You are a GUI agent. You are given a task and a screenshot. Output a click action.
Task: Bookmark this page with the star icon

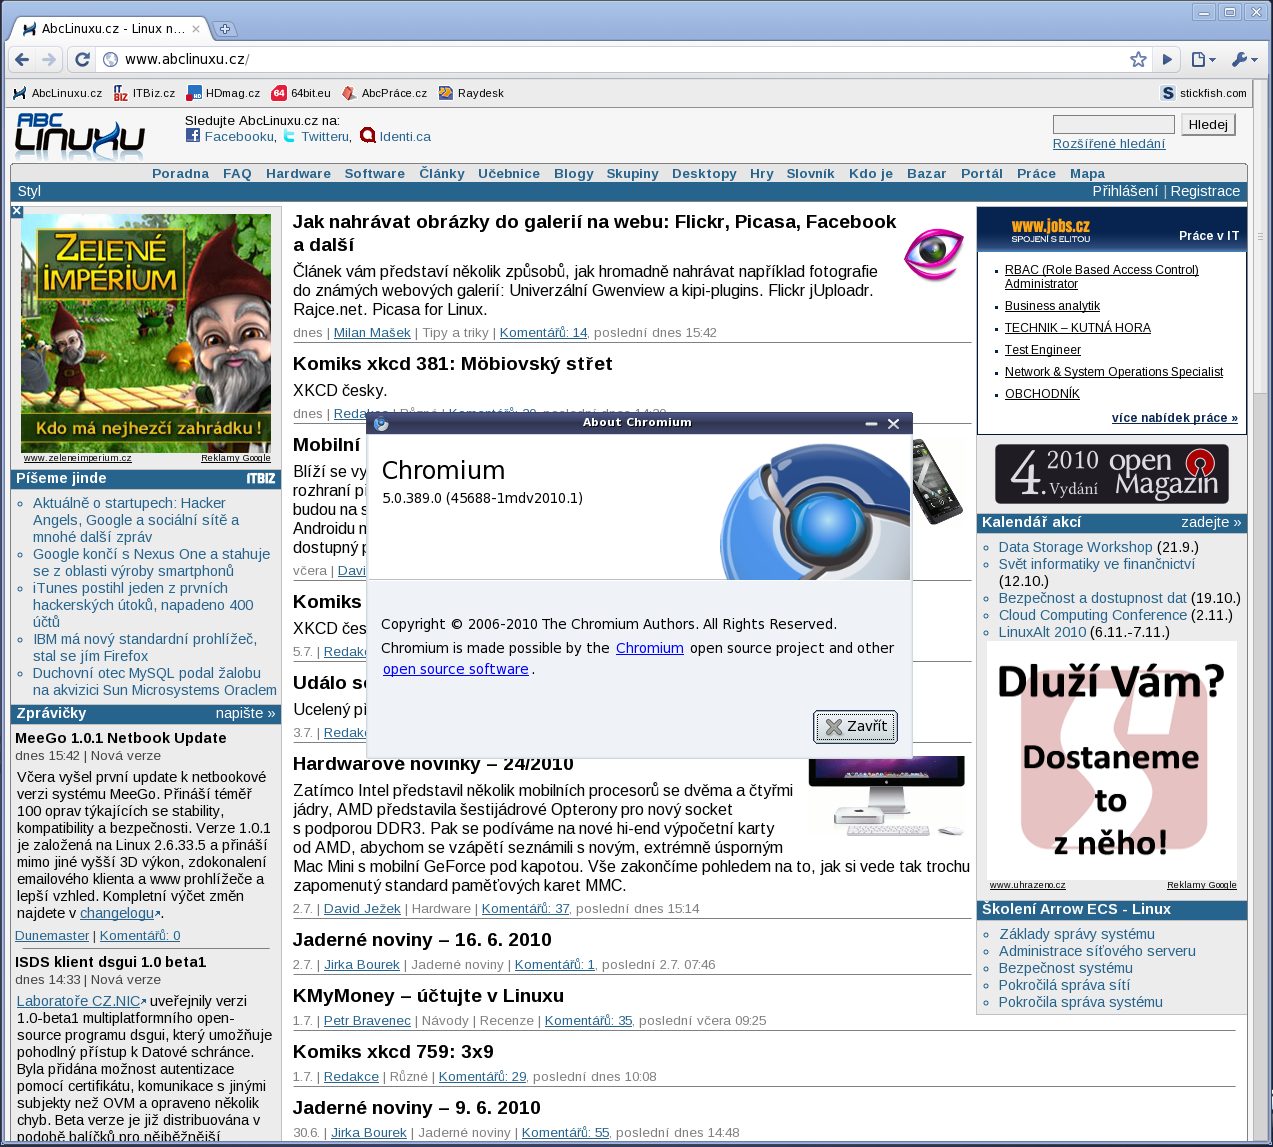coord(1138,59)
